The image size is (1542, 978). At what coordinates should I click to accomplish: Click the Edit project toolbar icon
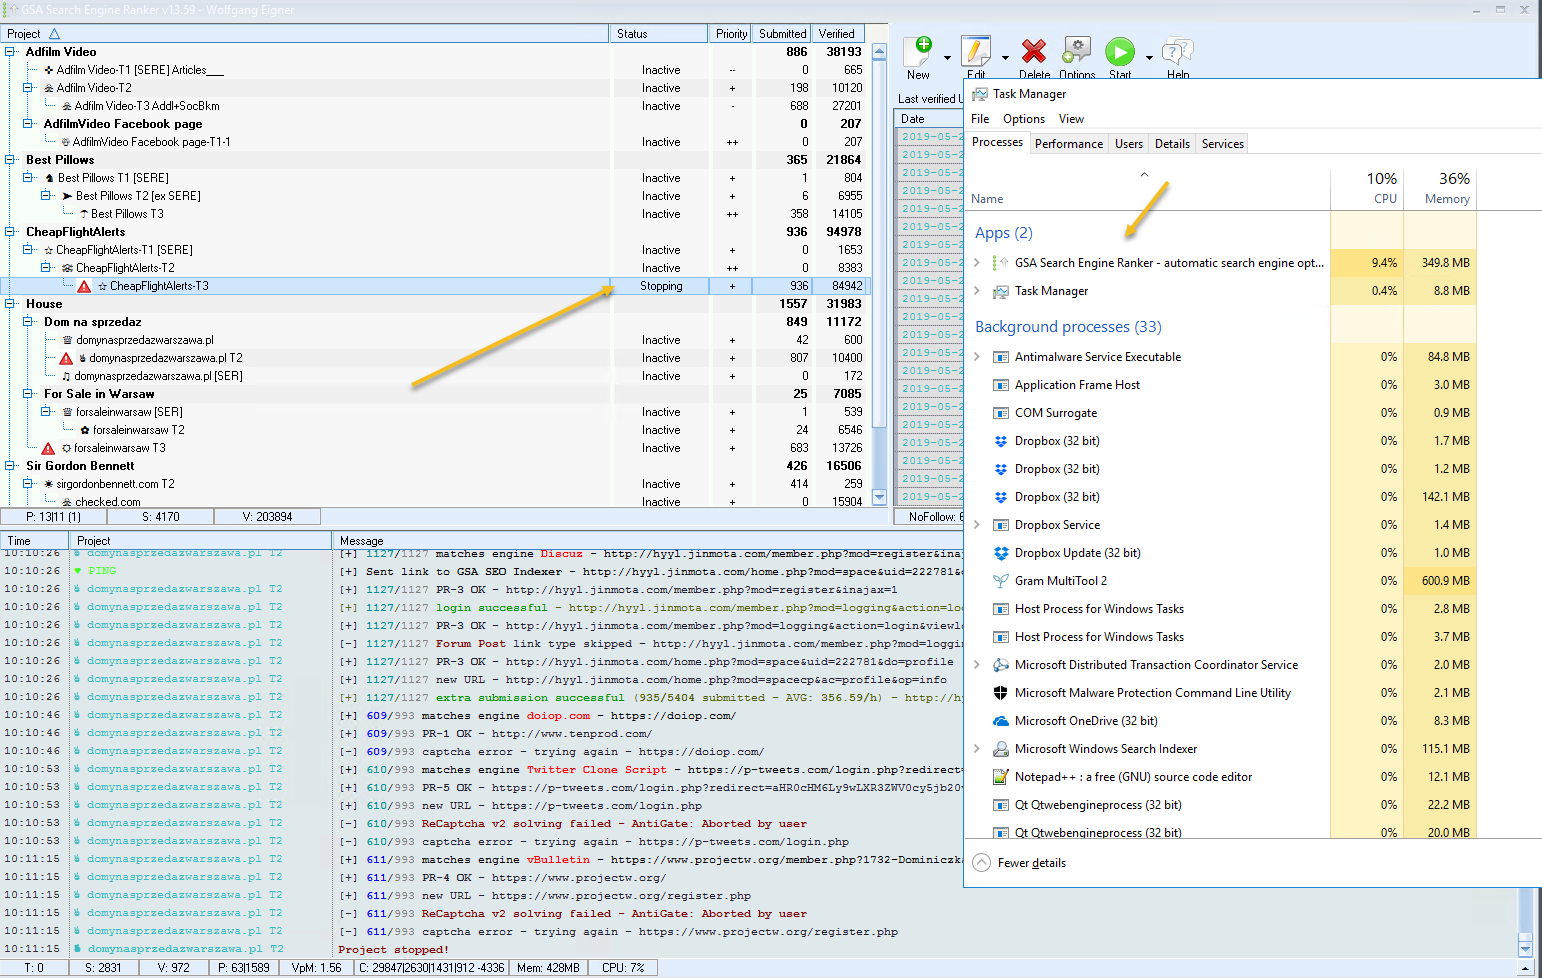pos(975,51)
